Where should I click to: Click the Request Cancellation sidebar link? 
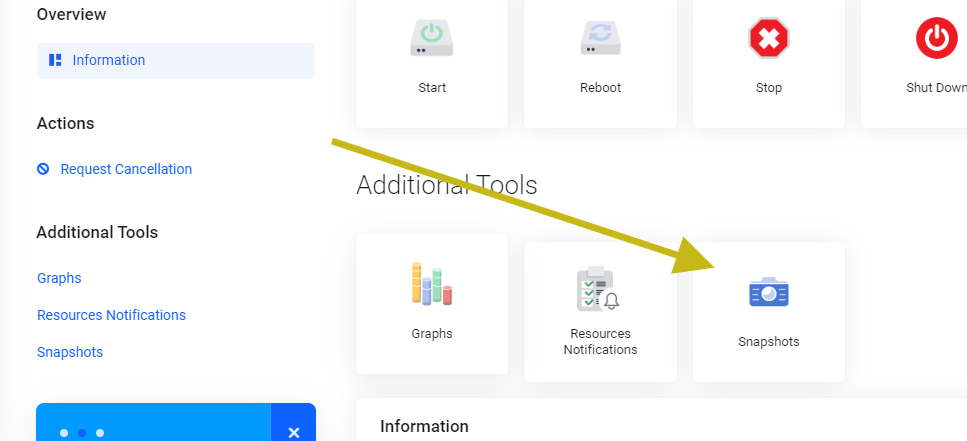tap(126, 169)
